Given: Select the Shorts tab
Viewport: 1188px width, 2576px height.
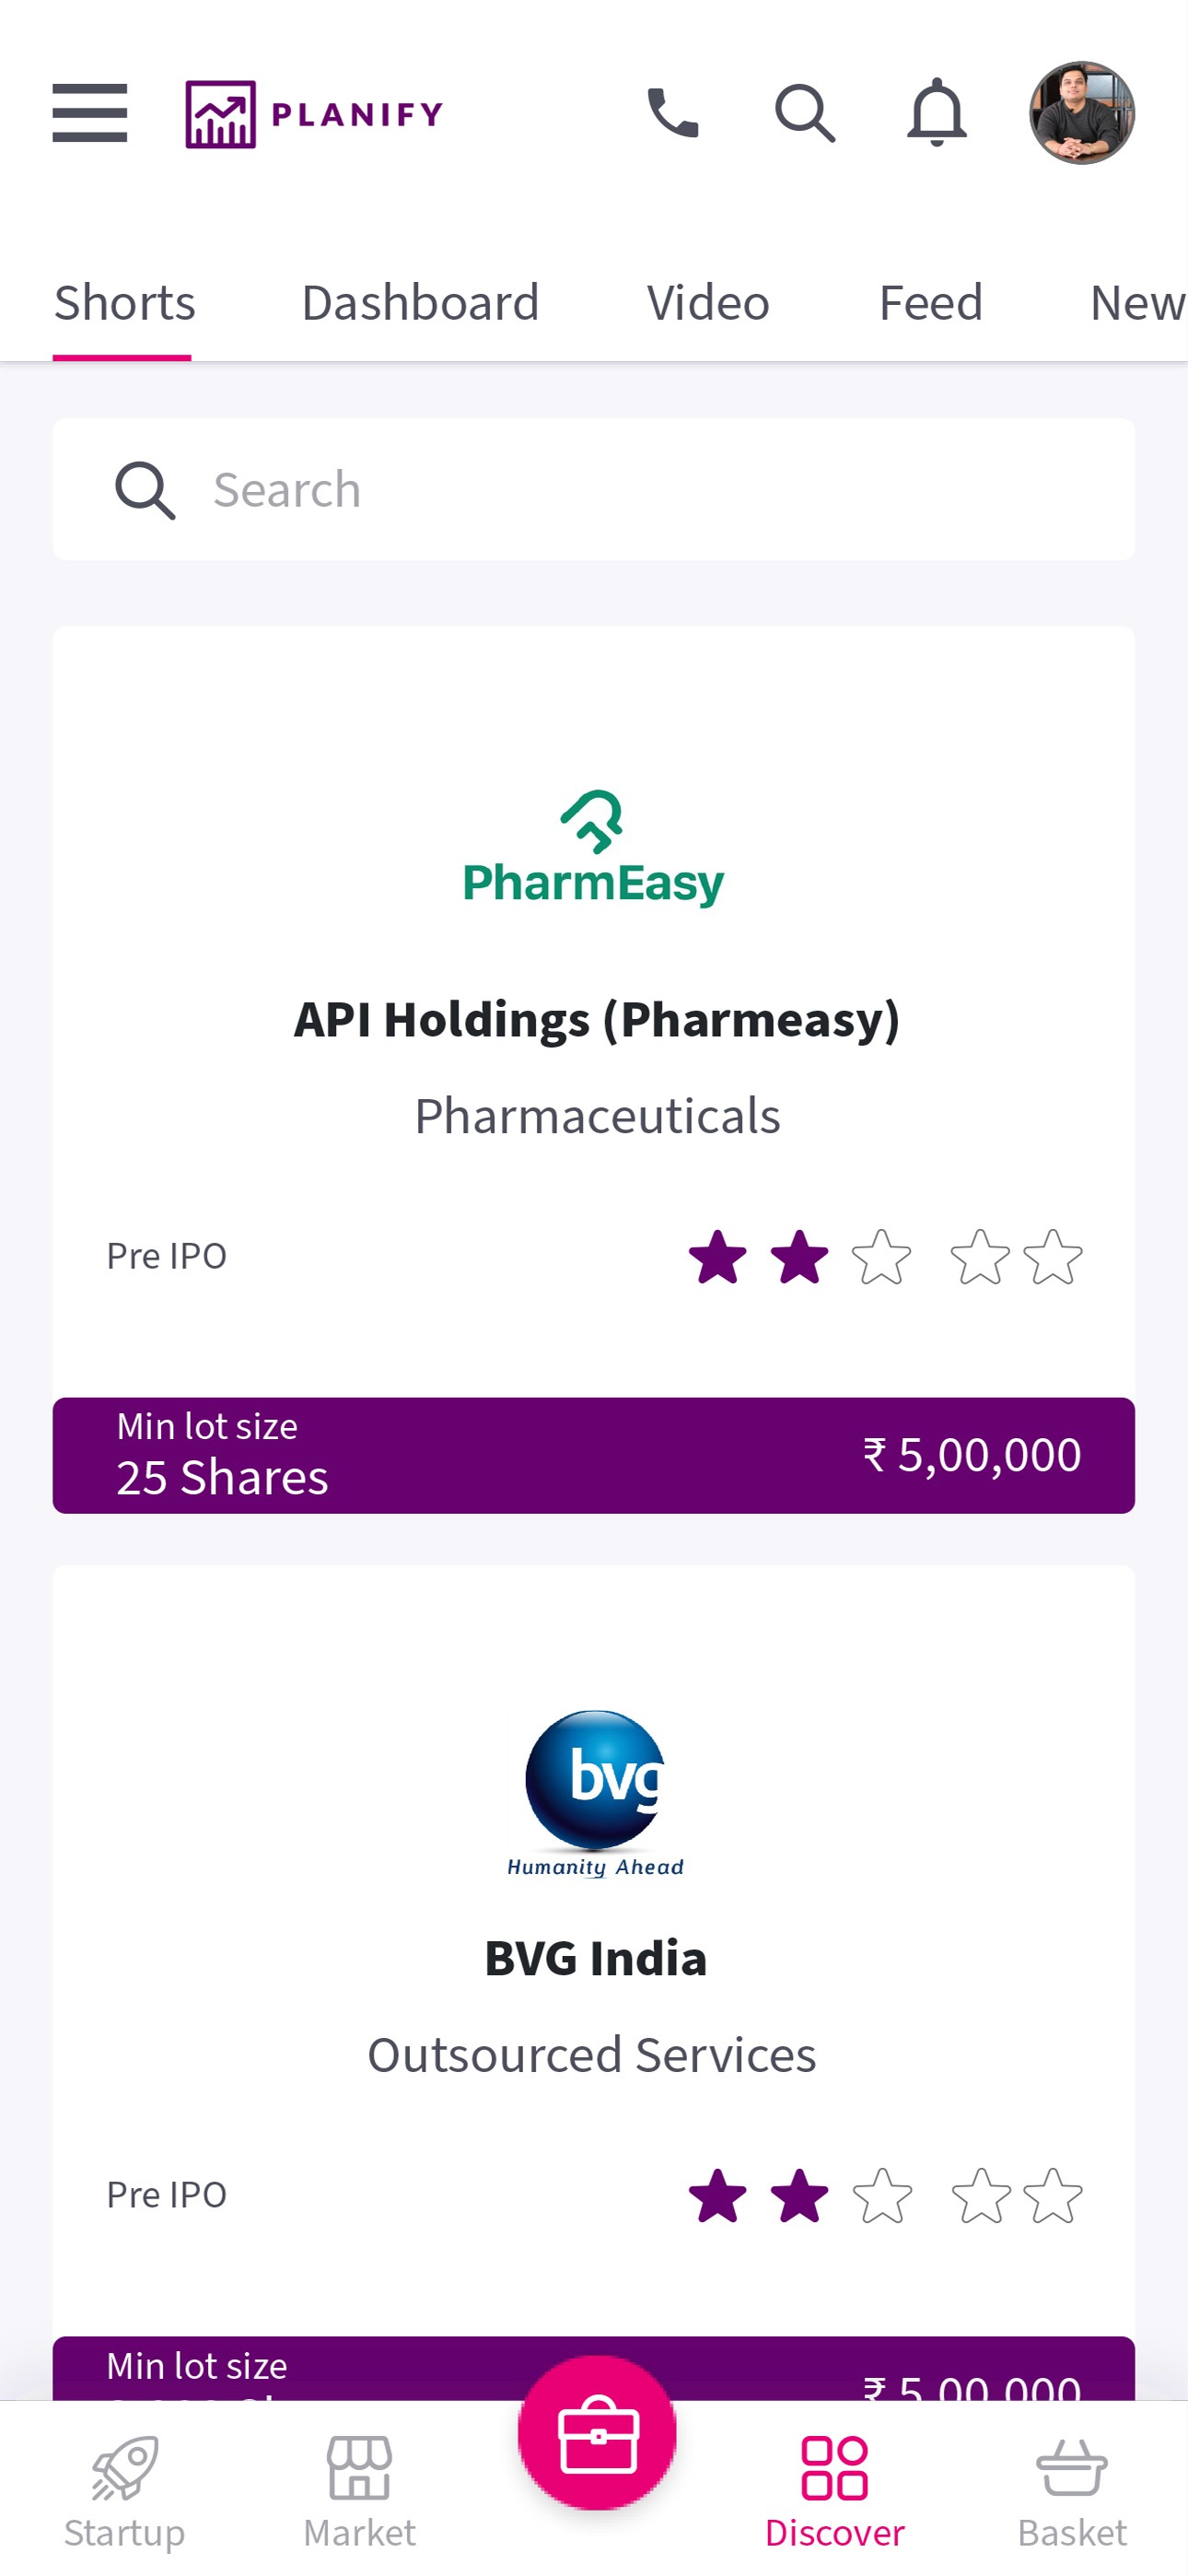Looking at the screenshot, I should coord(124,303).
